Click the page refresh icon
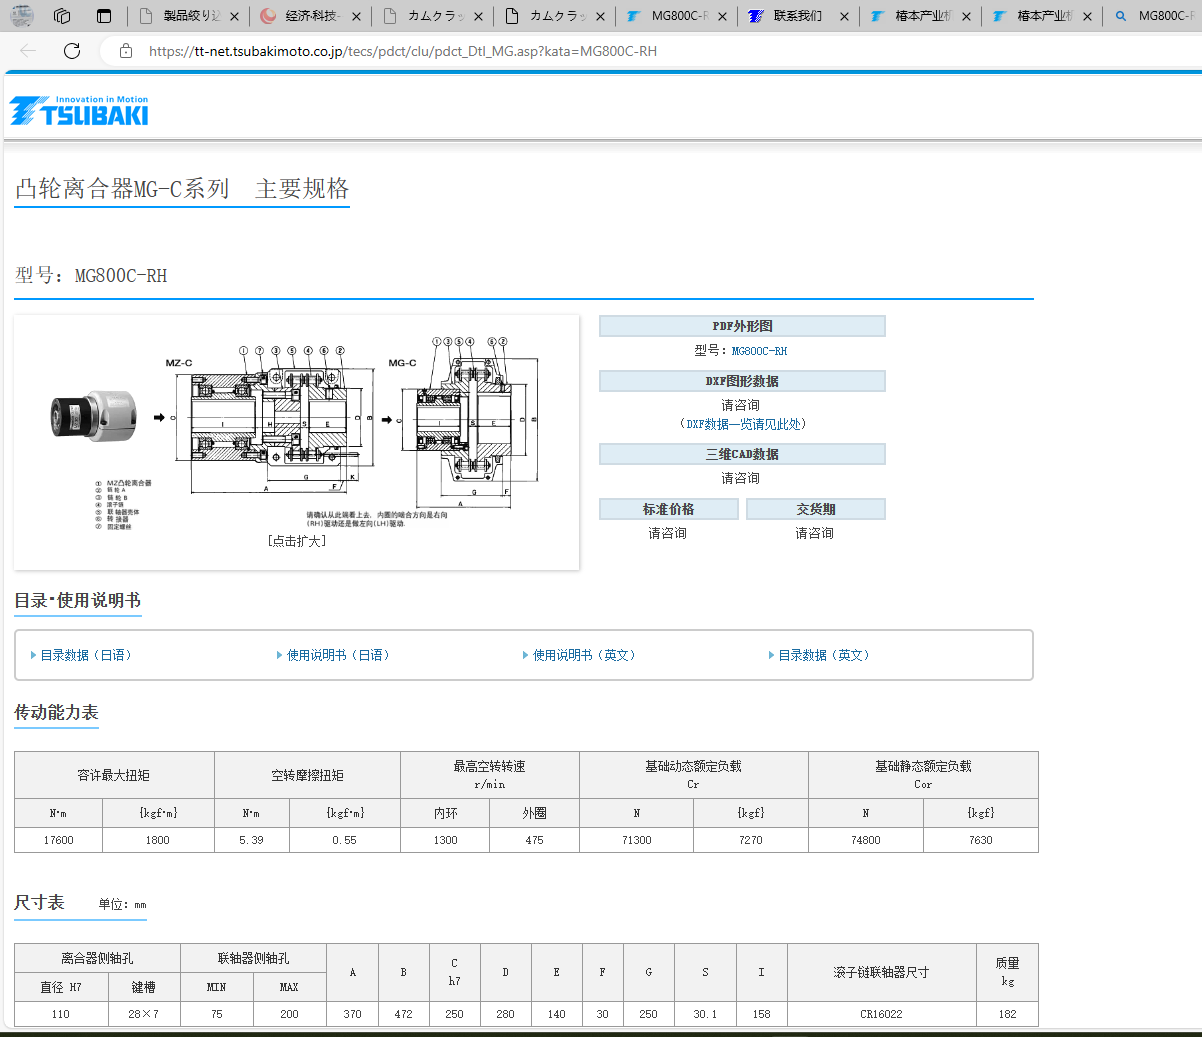The height and width of the screenshot is (1037, 1202). pos(71,51)
